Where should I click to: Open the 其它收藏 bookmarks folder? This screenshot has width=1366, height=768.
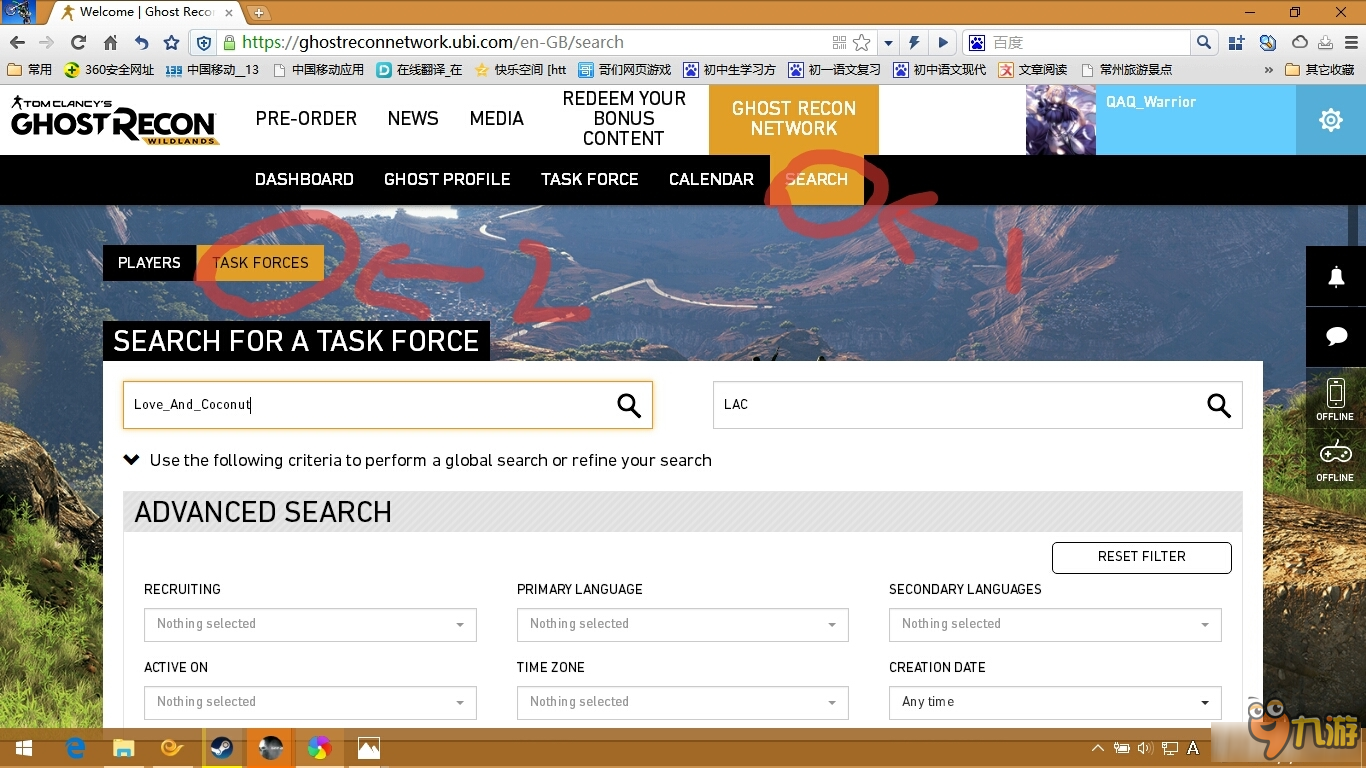(1320, 70)
